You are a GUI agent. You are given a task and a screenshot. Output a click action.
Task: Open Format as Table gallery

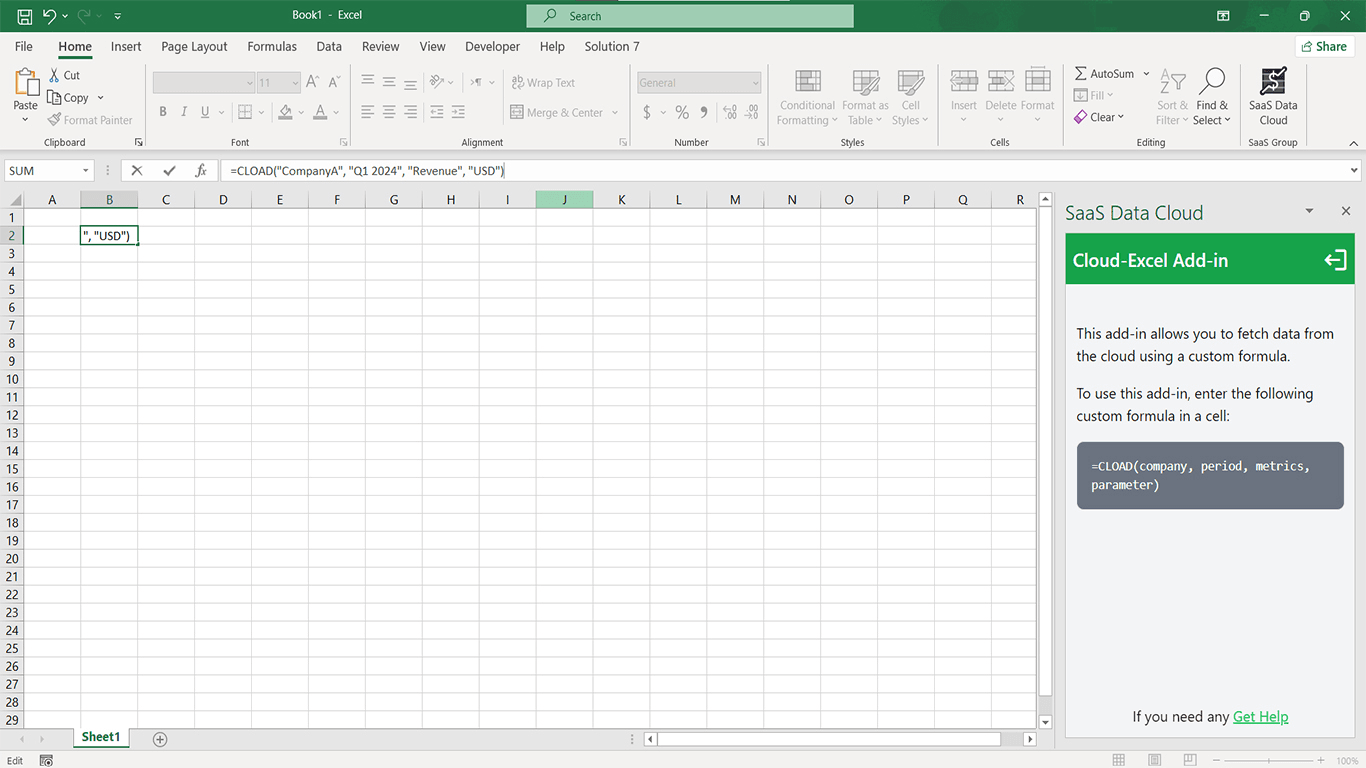(865, 98)
